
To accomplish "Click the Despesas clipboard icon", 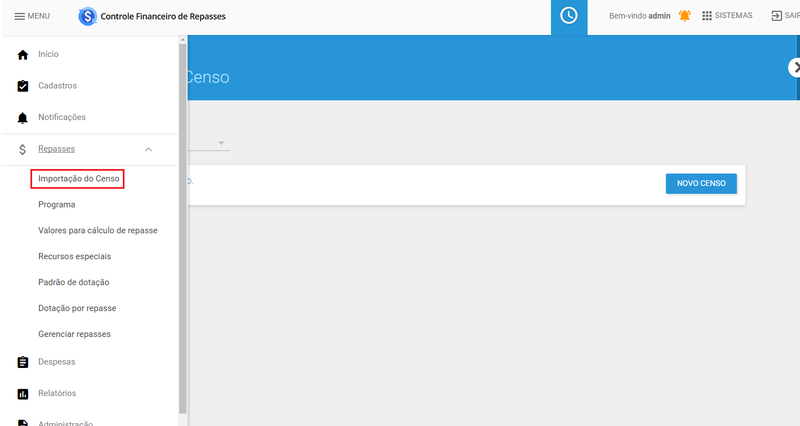I will click(22, 362).
